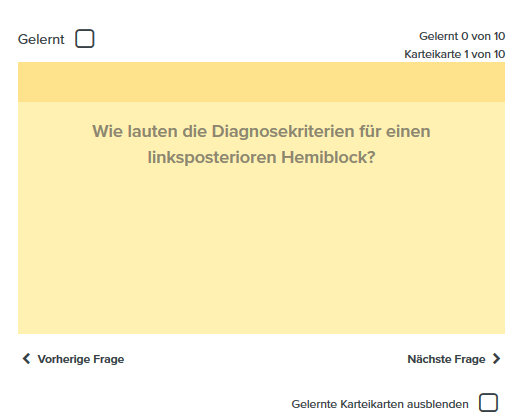Select the word linksposterioren in the question
The height and width of the screenshot is (415, 524).
(212, 158)
